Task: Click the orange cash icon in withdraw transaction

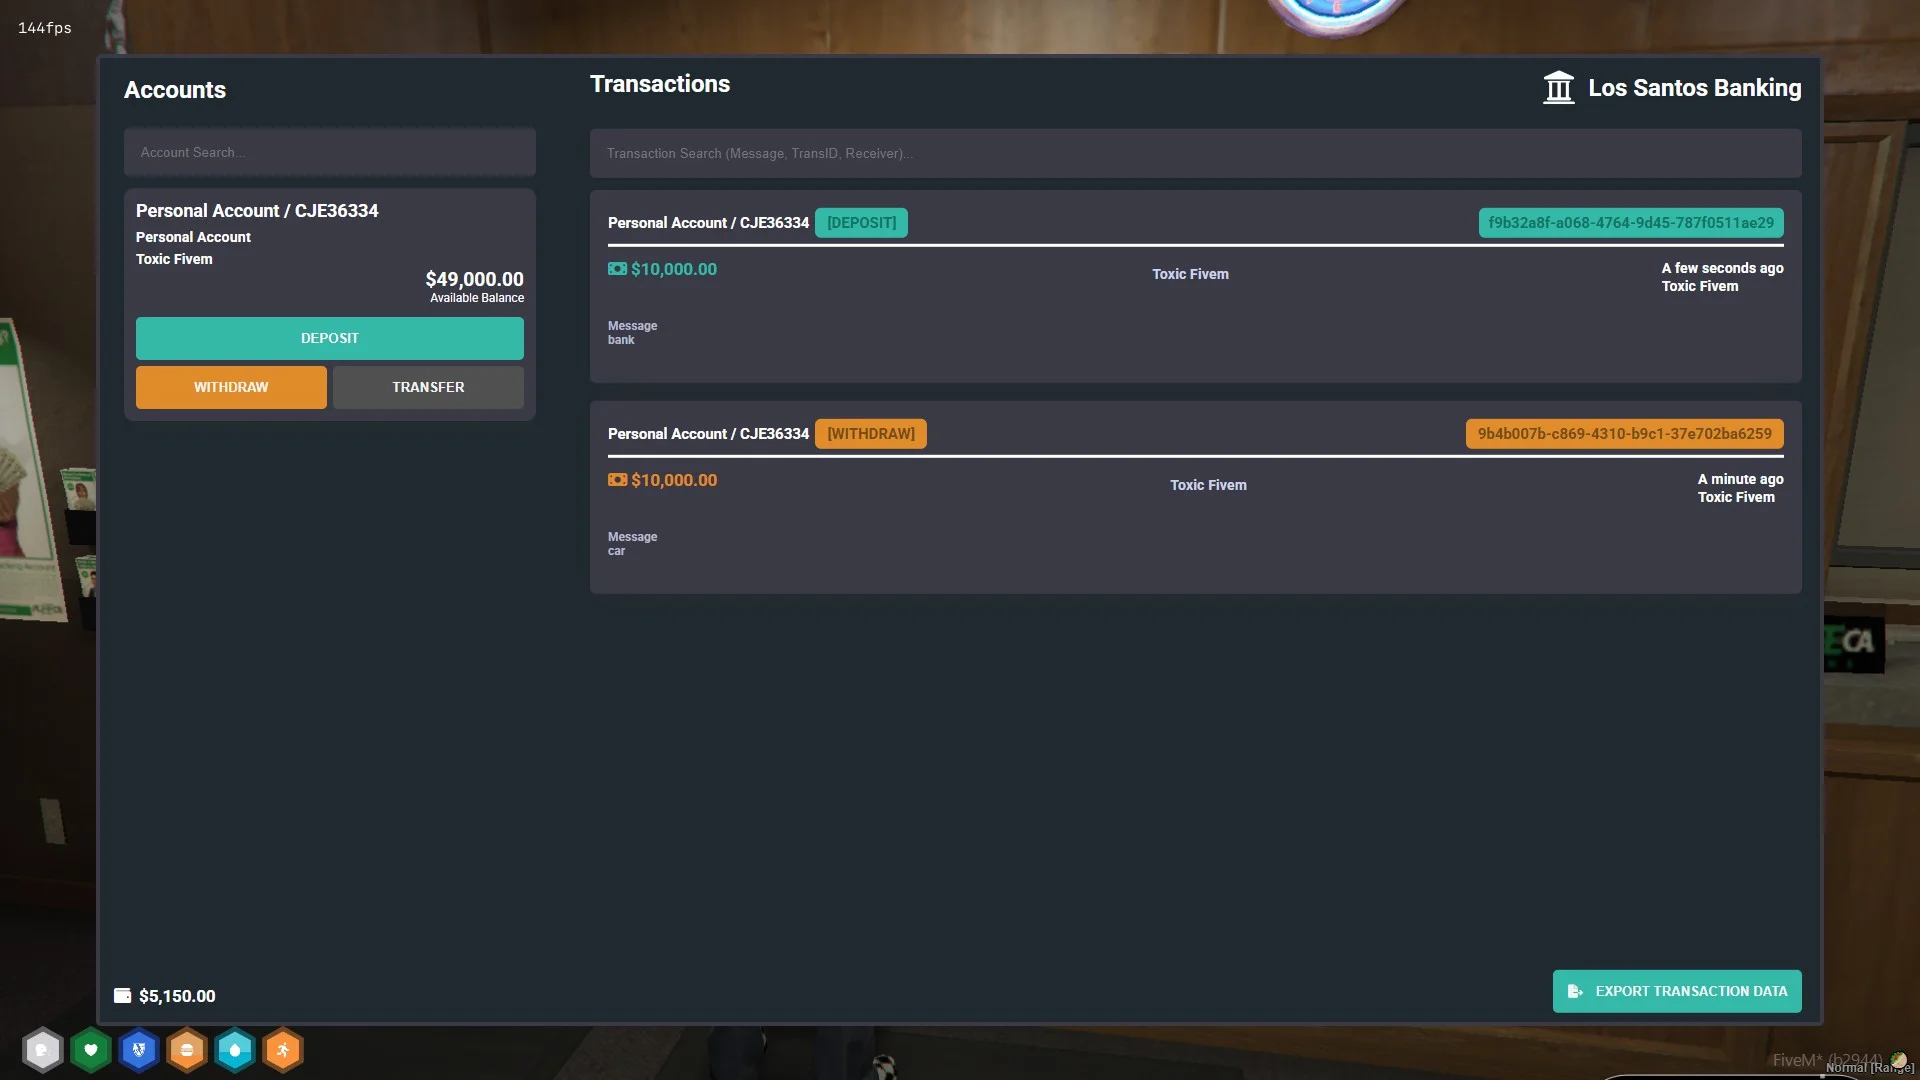Action: (x=617, y=480)
